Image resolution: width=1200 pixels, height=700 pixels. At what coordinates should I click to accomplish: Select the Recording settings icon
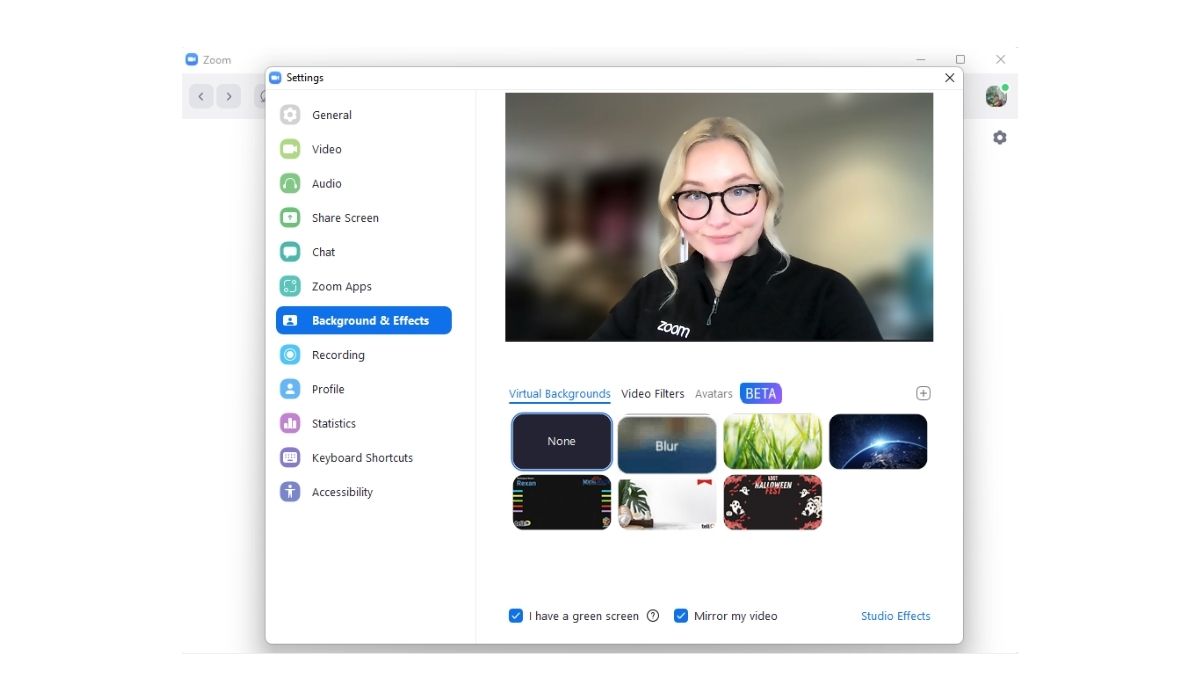point(290,355)
